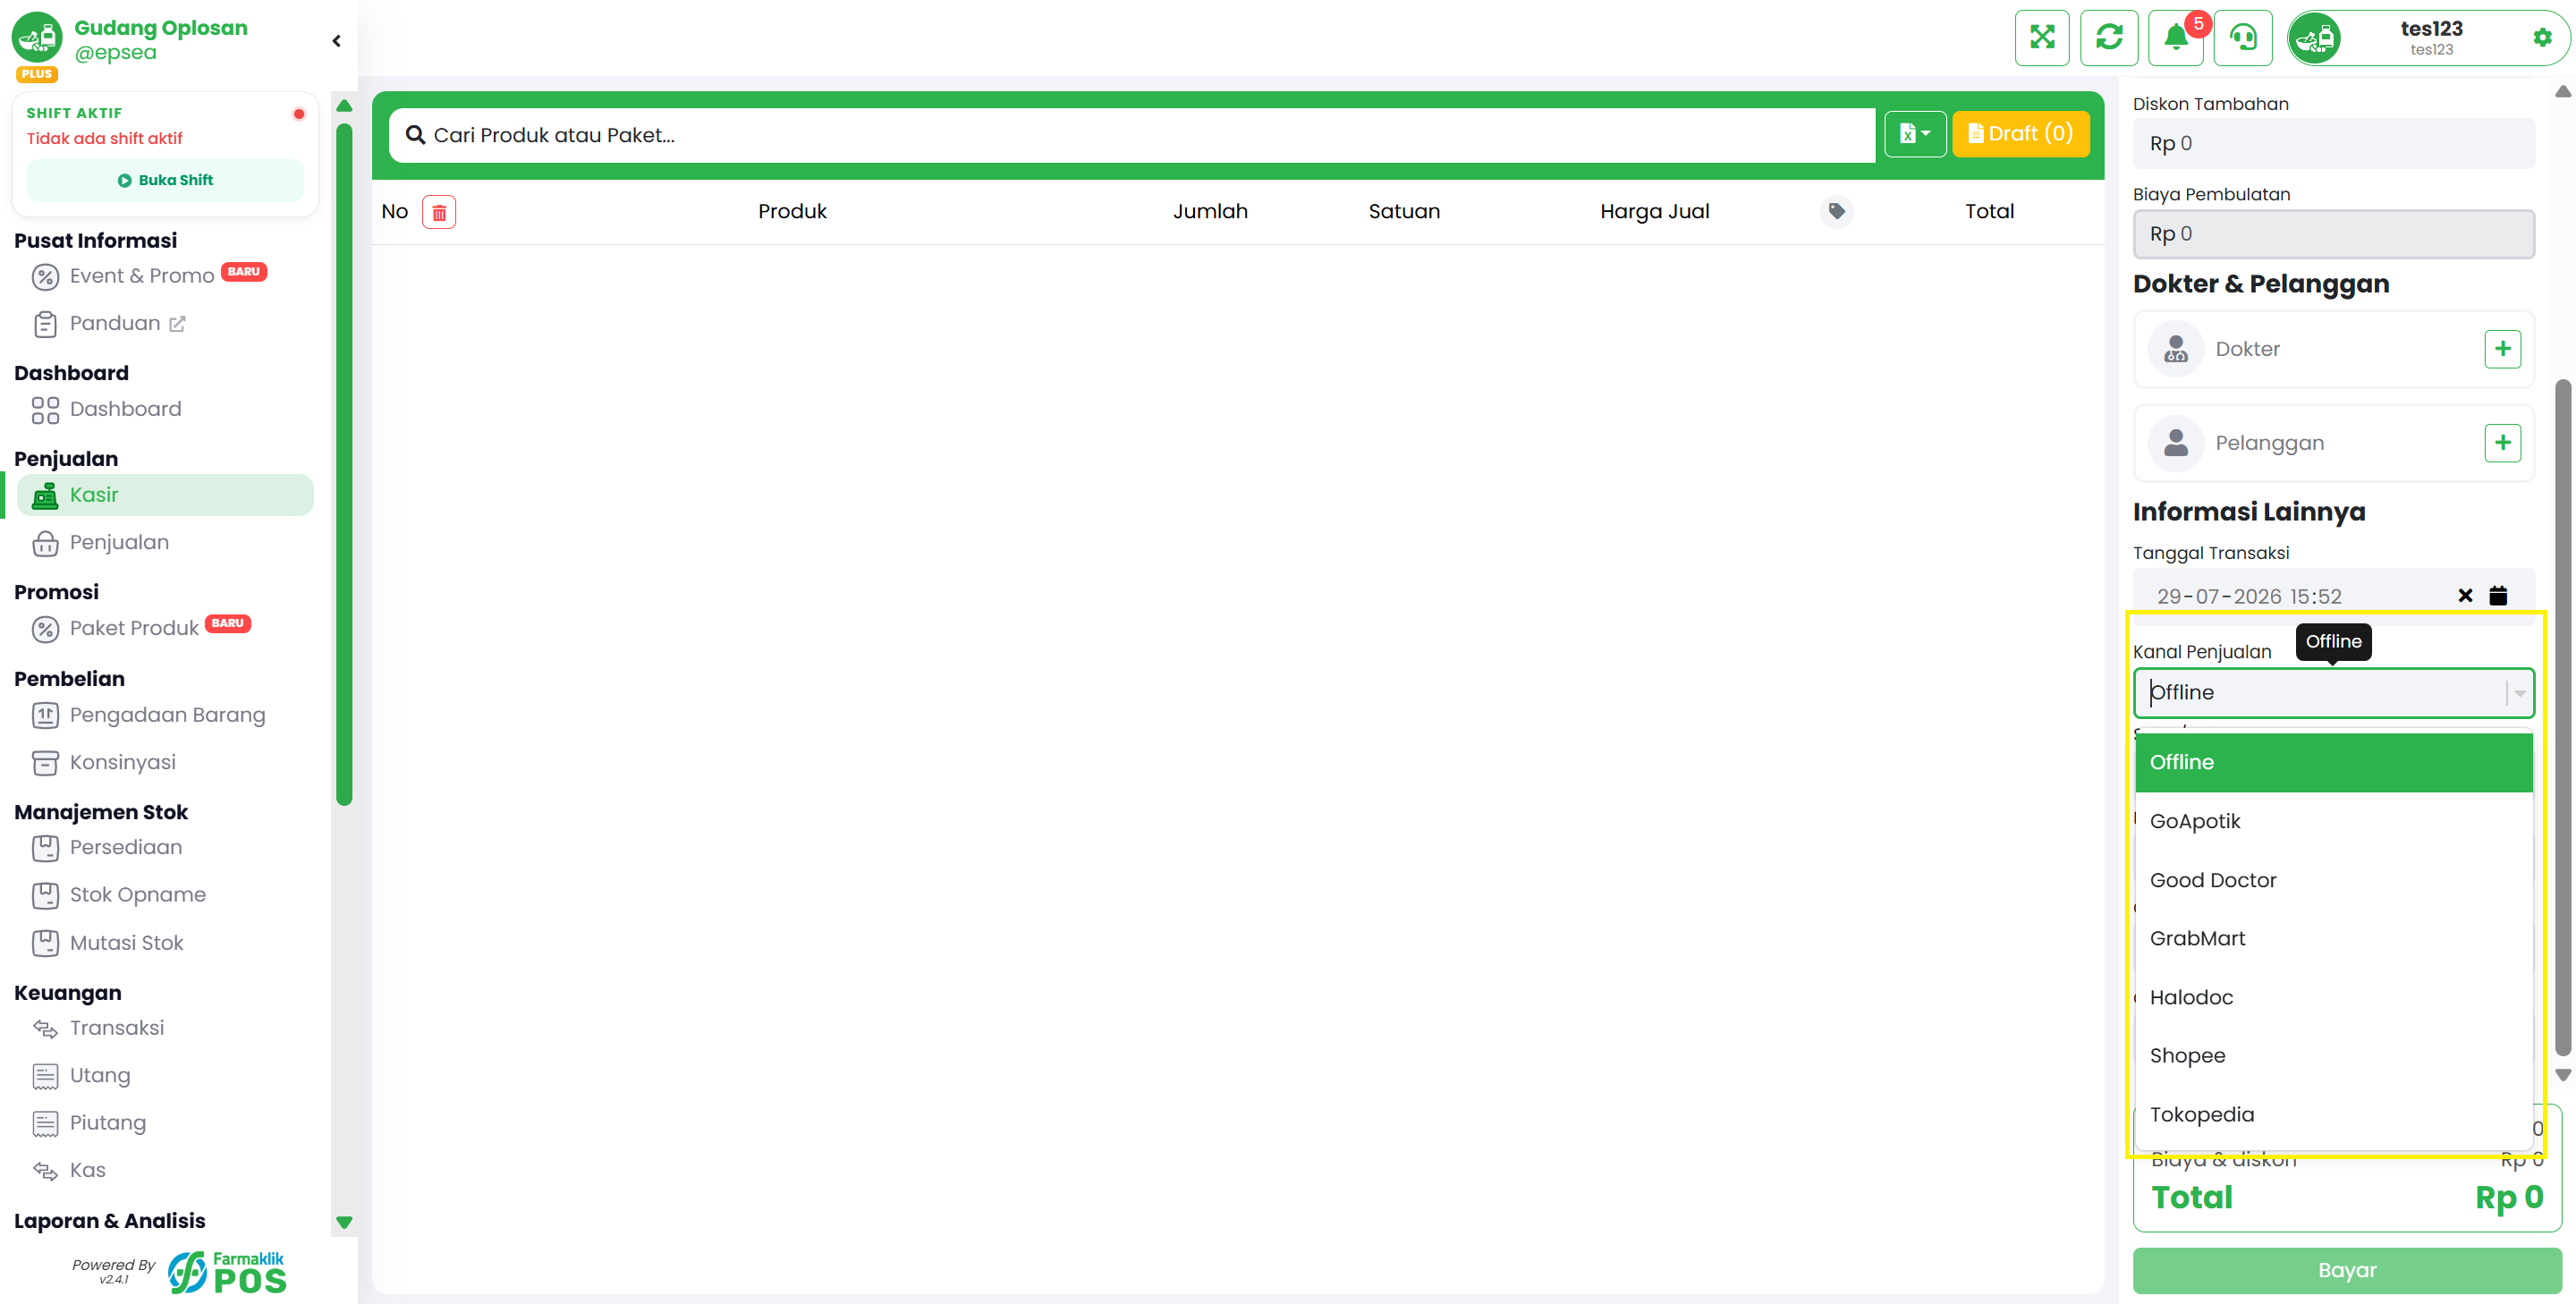2576x1304 pixels.
Task: Click the tes123 user avatar
Action: [x=2315, y=38]
